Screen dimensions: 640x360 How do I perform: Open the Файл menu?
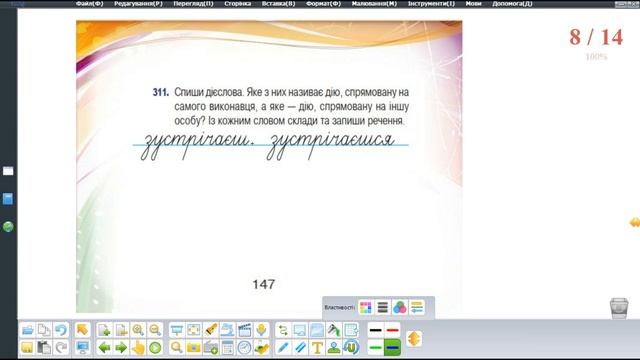tap(89, 4)
